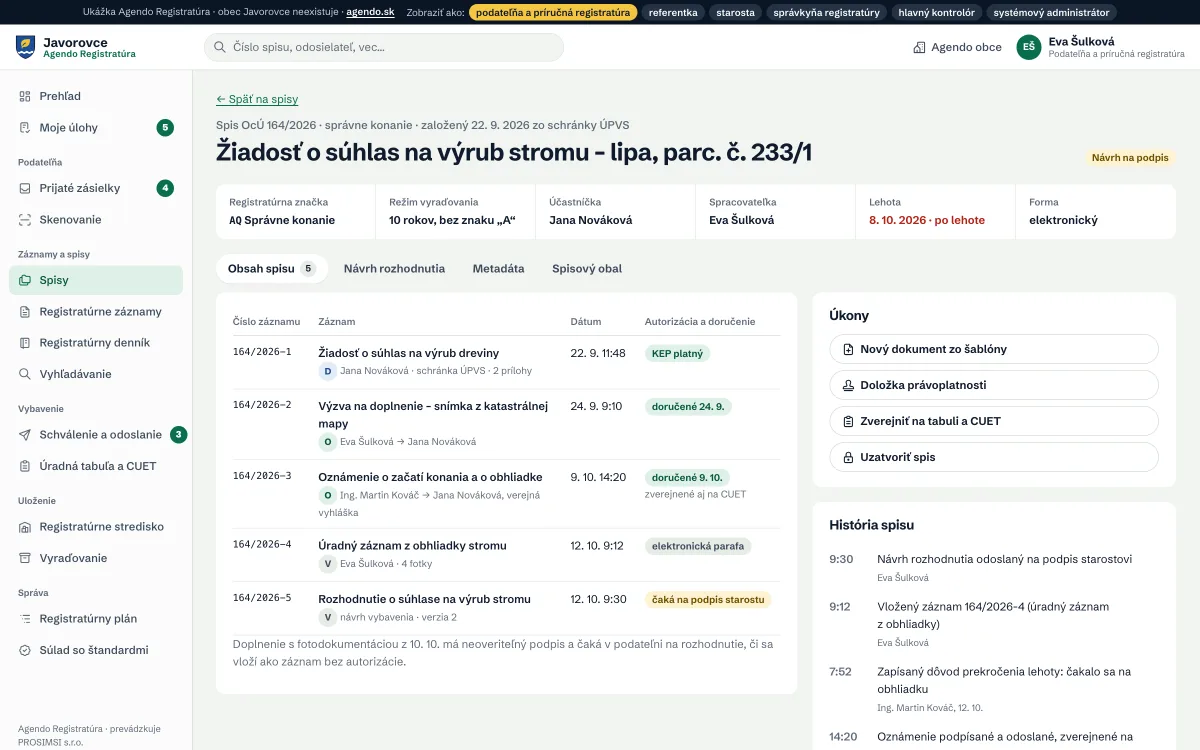This screenshot has width=1200, height=750.
Task: Click the count badge on Obsah spisu tab
Action: [308, 268]
